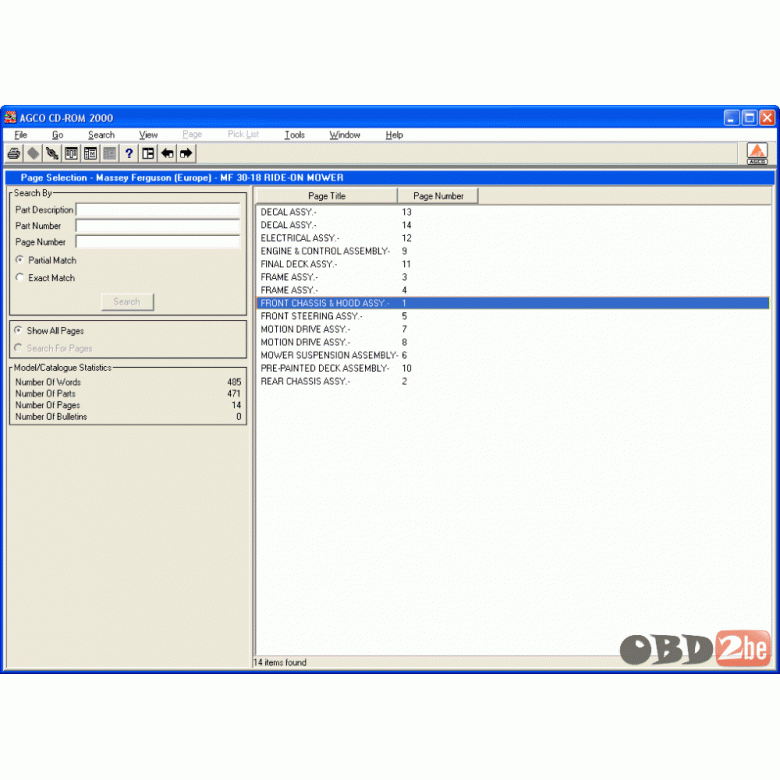This screenshot has height=780, width=780.
Task: Click the model list toolbar icon
Action: coord(91,154)
